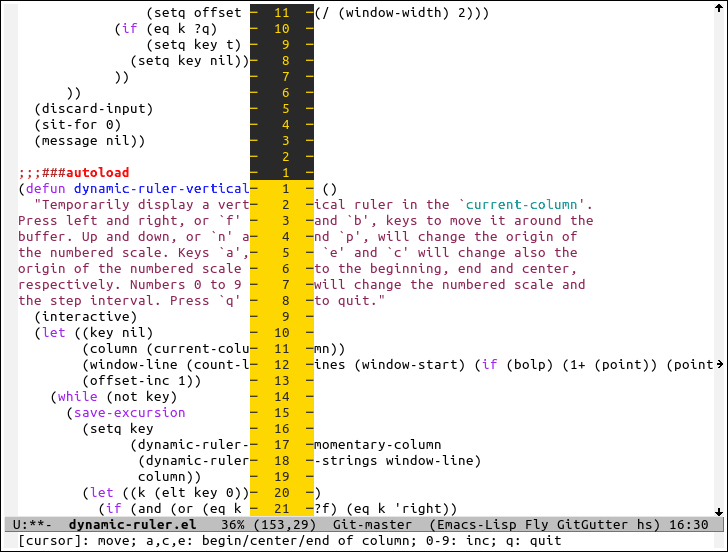Screen dimensions: 728x552
Task: Click the U:**- buffer status indicator
Action: (x=32, y=525)
